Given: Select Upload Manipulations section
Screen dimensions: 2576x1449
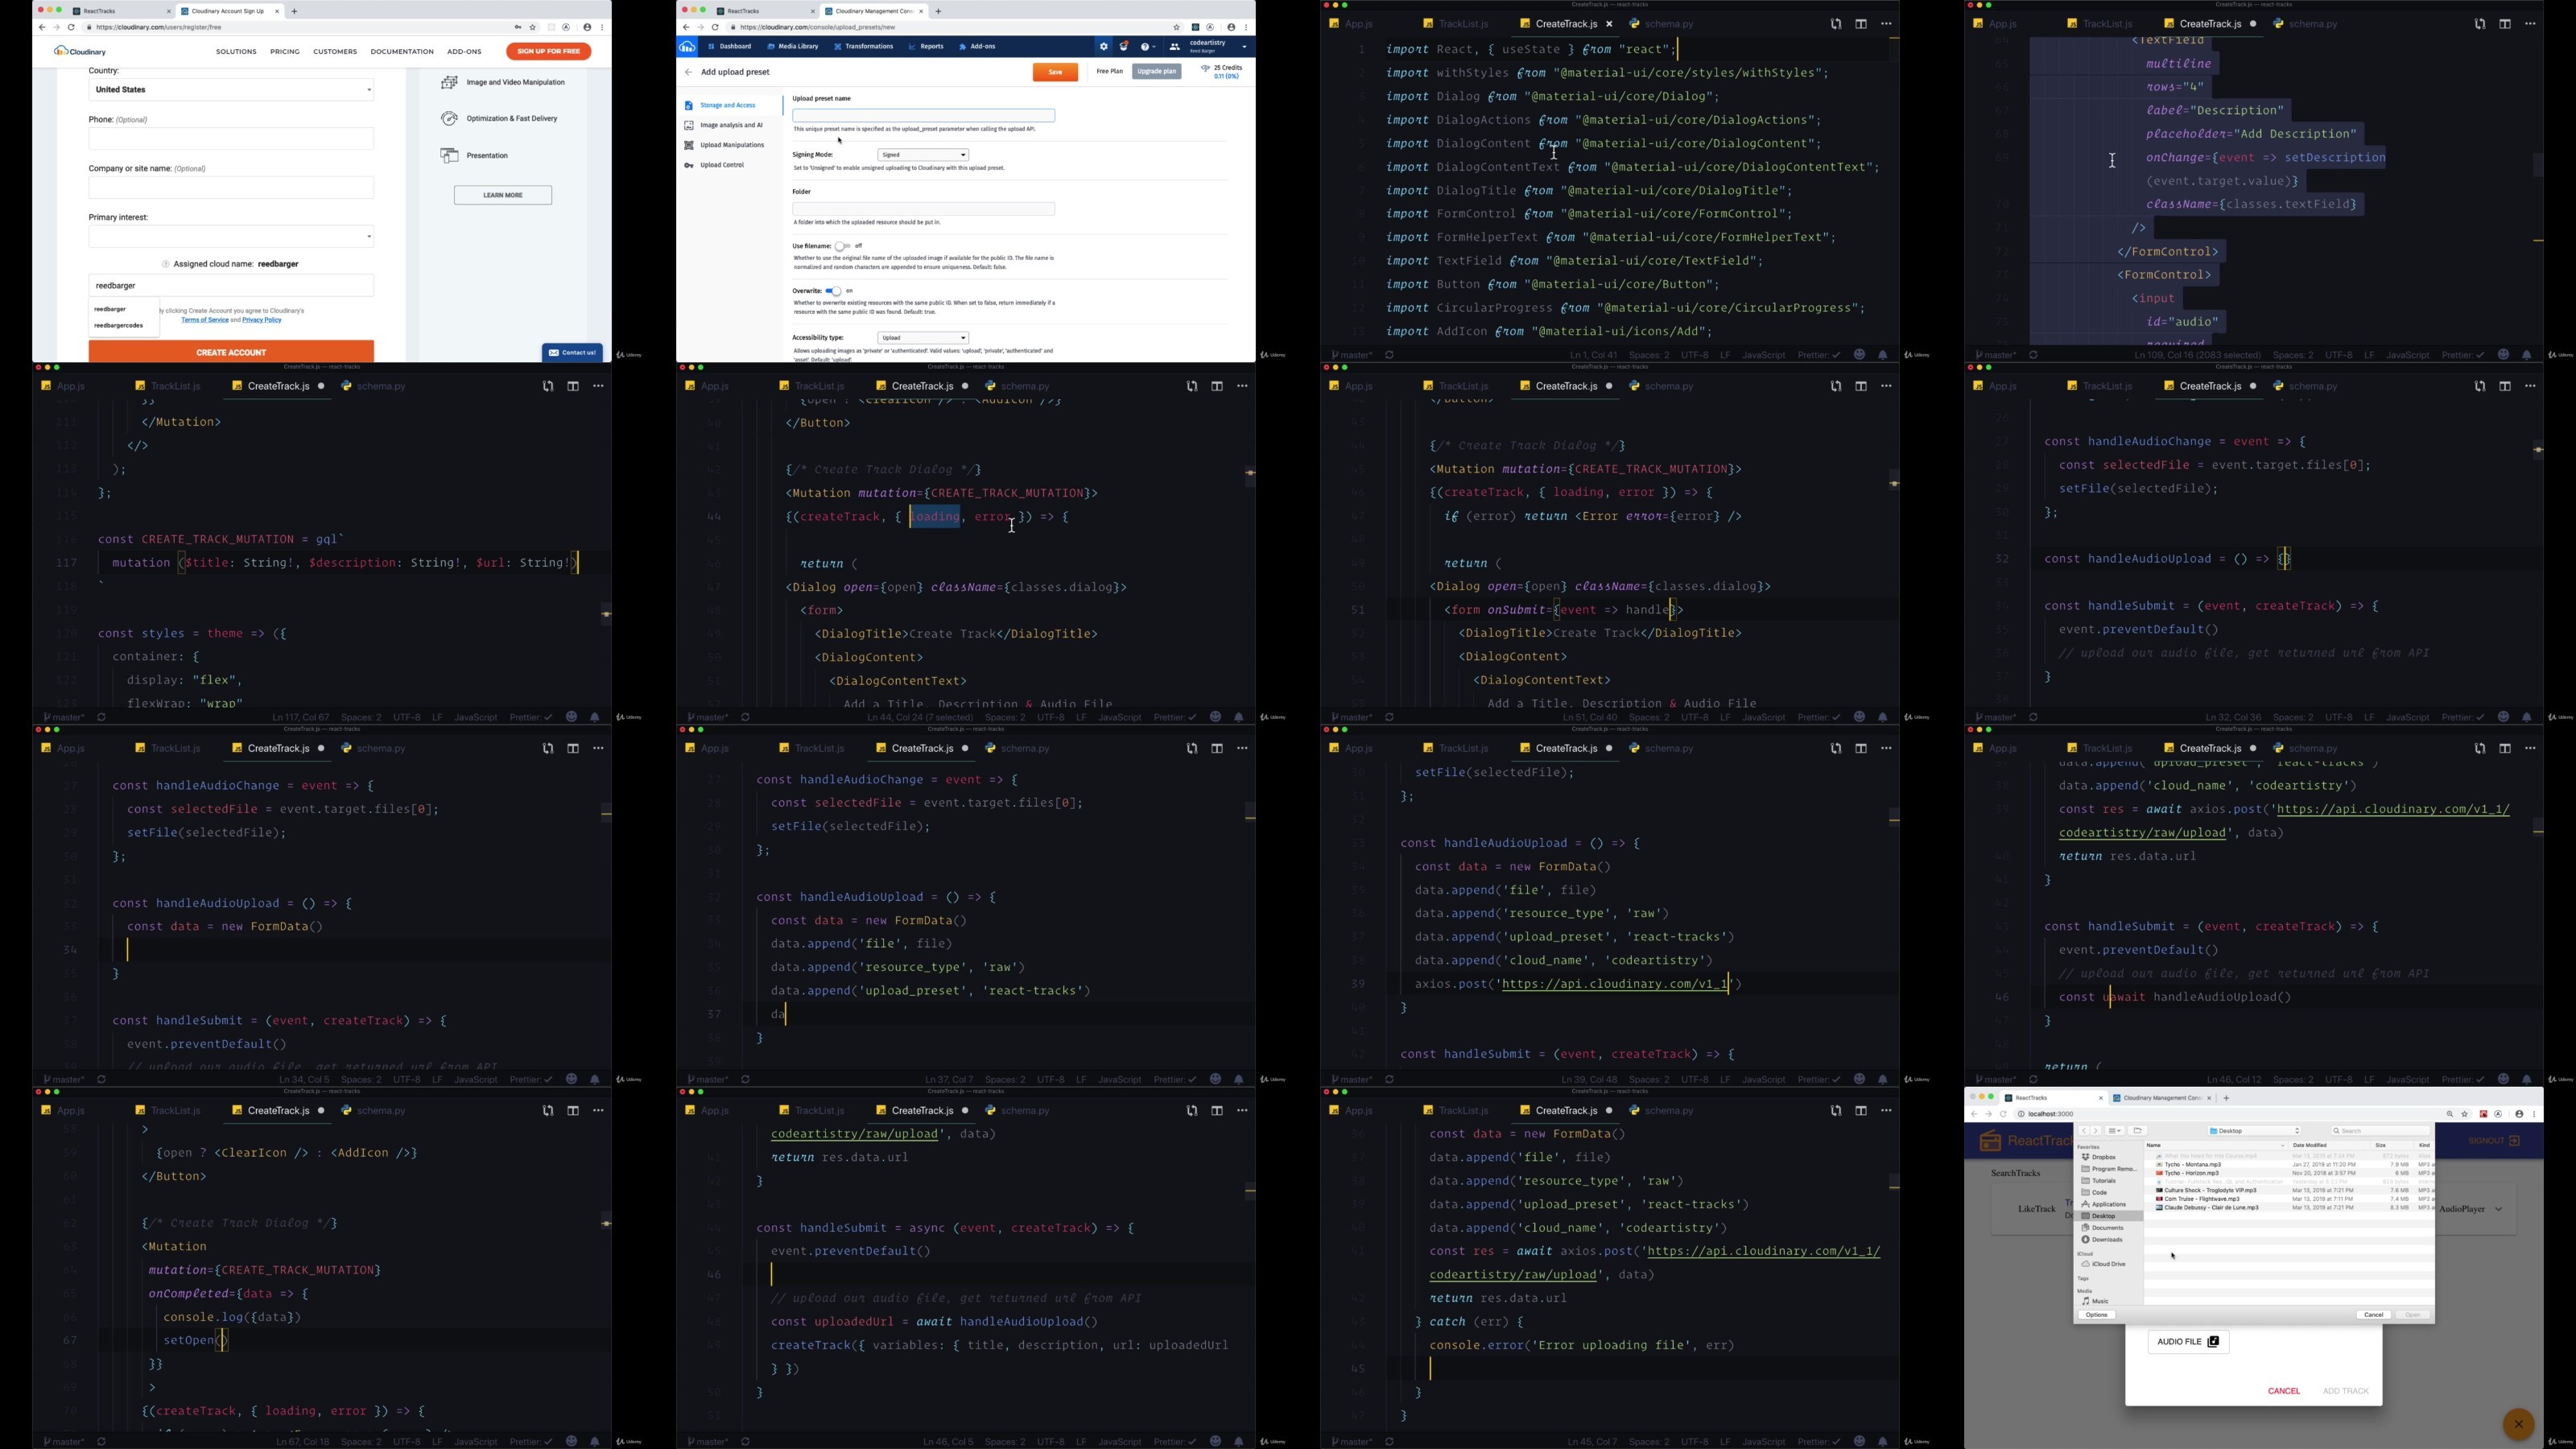Looking at the screenshot, I should tap(724, 146).
